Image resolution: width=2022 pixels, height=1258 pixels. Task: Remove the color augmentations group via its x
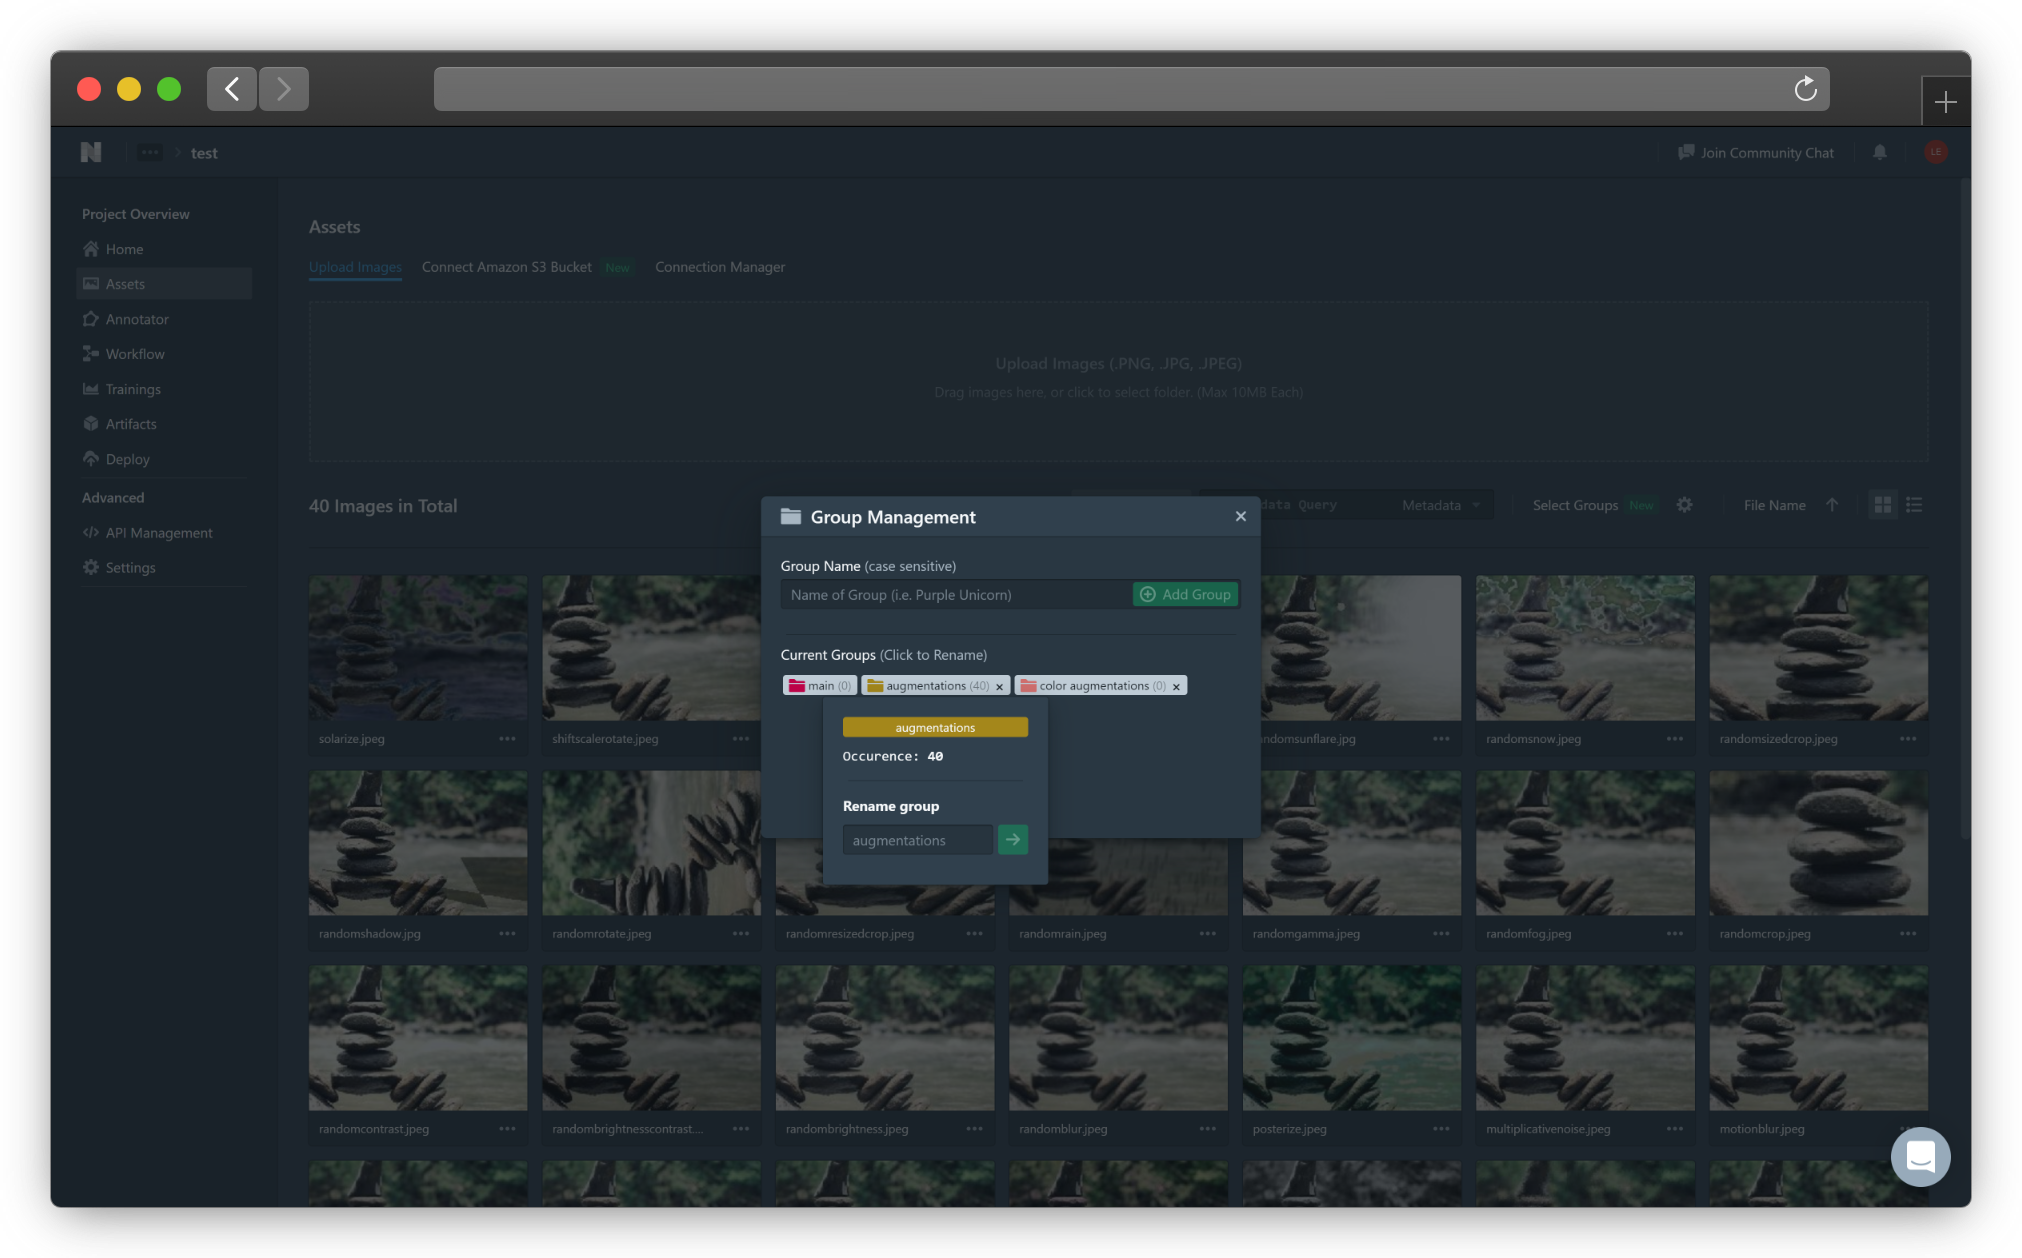tap(1176, 687)
